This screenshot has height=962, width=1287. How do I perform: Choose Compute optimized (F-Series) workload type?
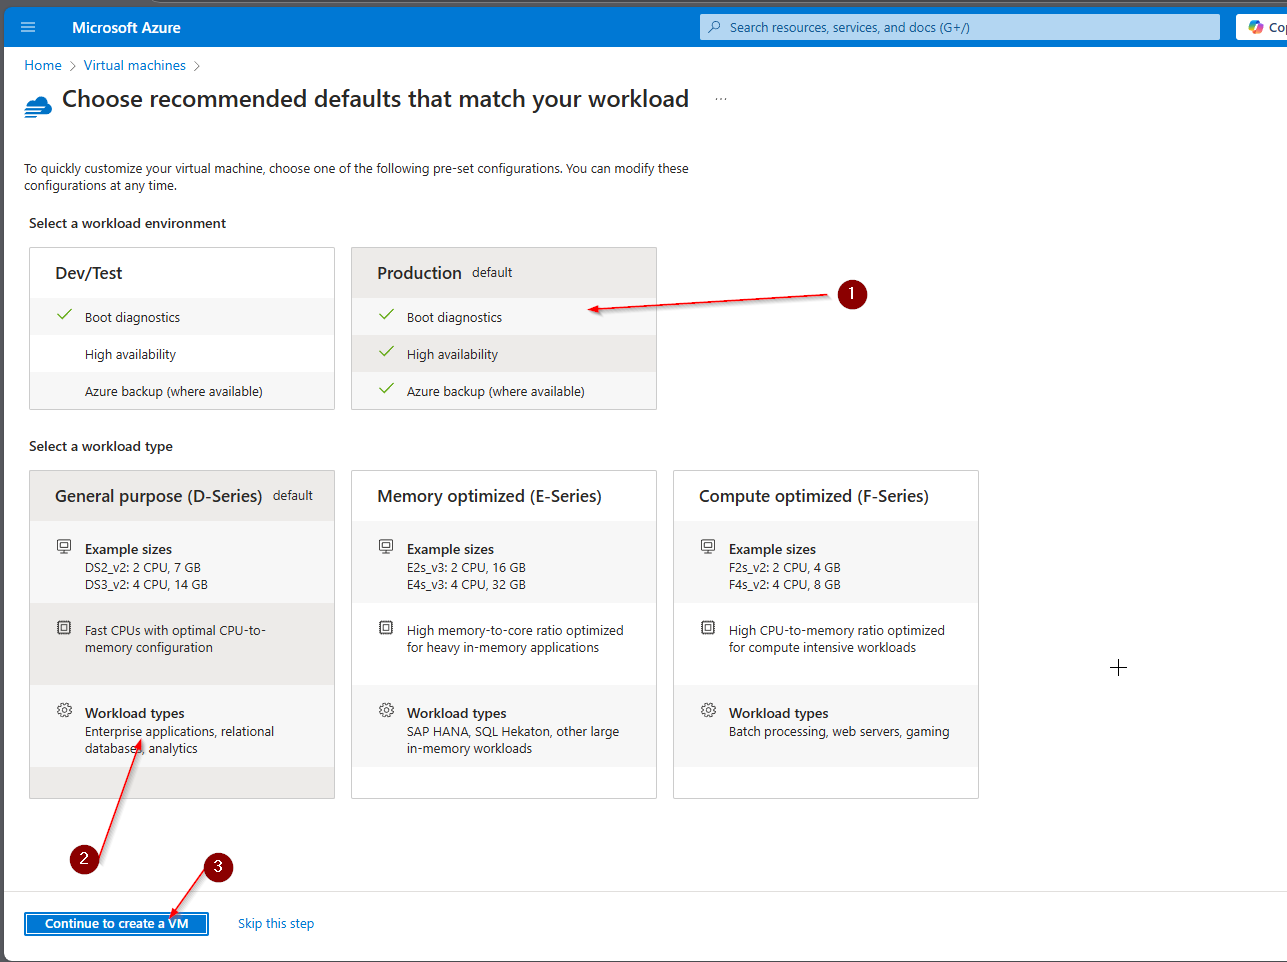(825, 496)
